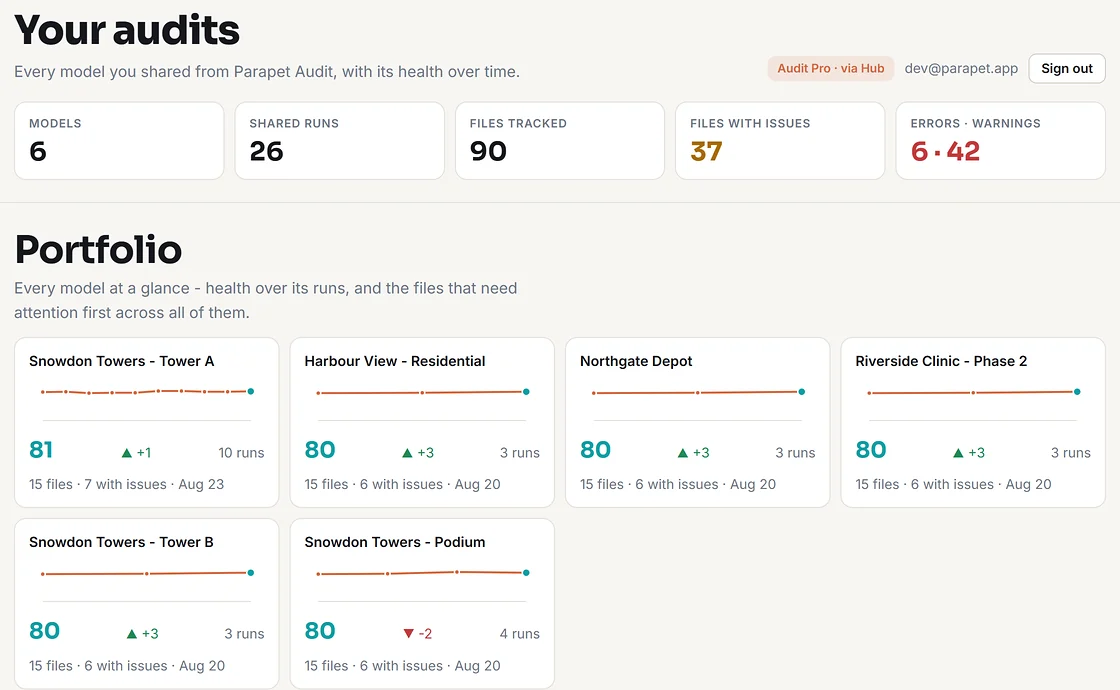Open Northgate Depot model card
Image resolution: width=1120 pixels, height=690 pixels.
(698, 423)
